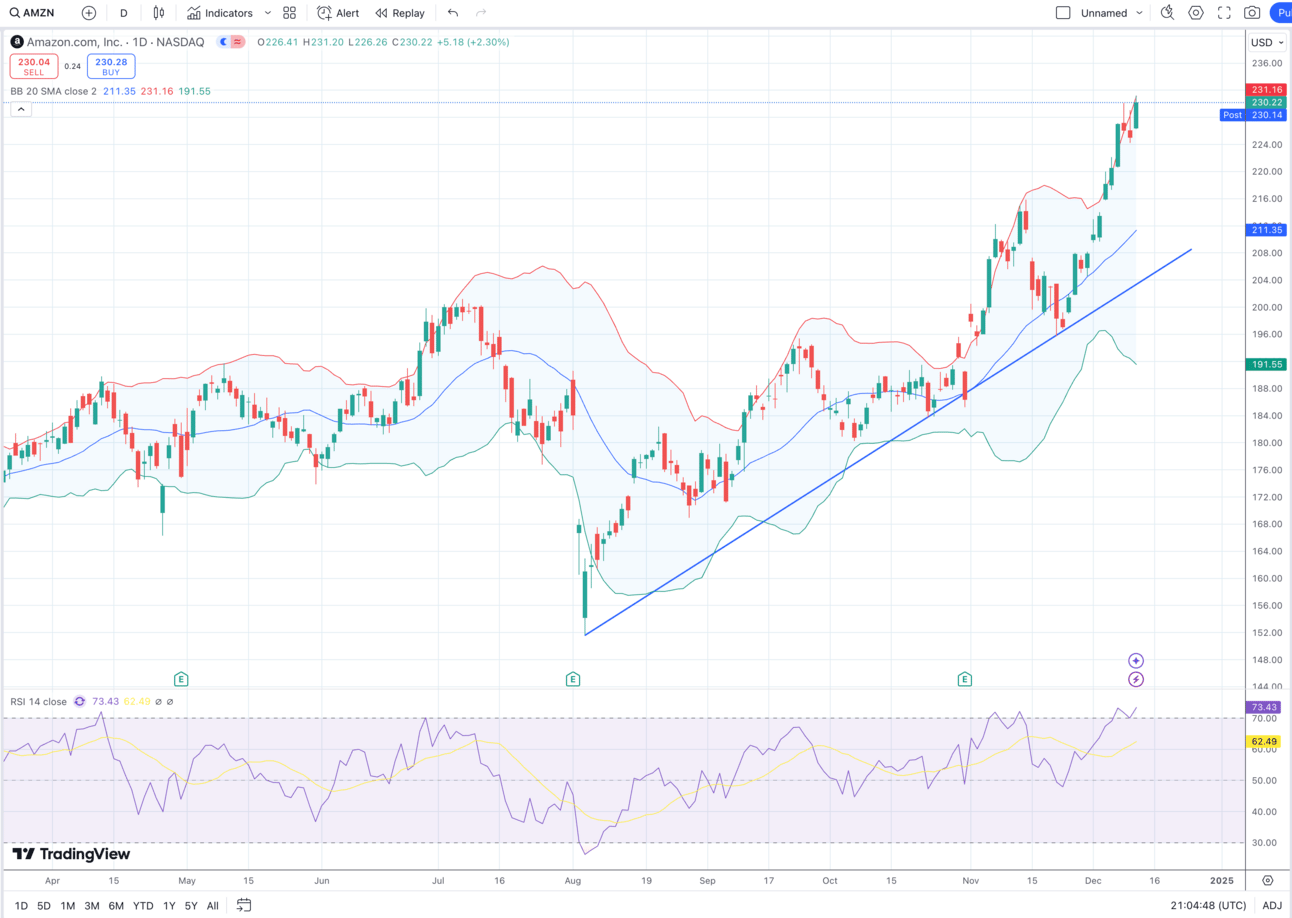
Task: Enter fullscreen mode
Action: (1224, 13)
